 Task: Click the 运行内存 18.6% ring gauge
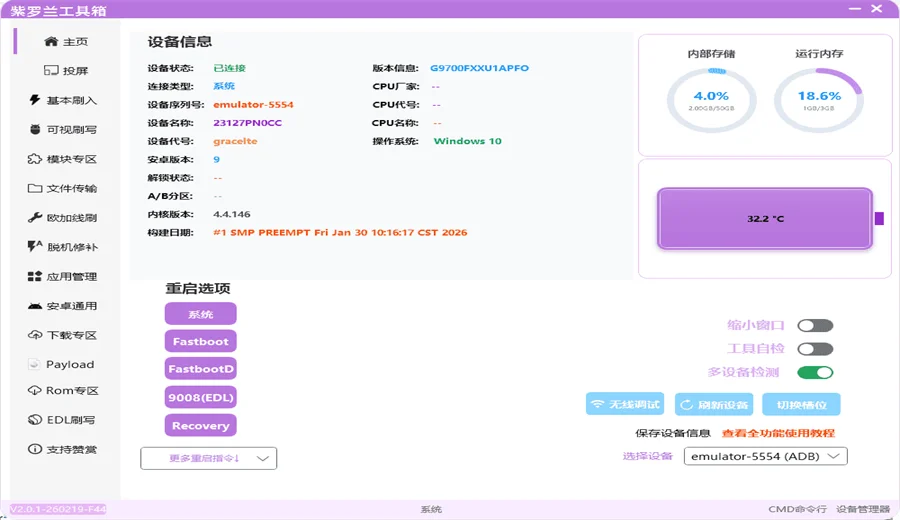818,100
